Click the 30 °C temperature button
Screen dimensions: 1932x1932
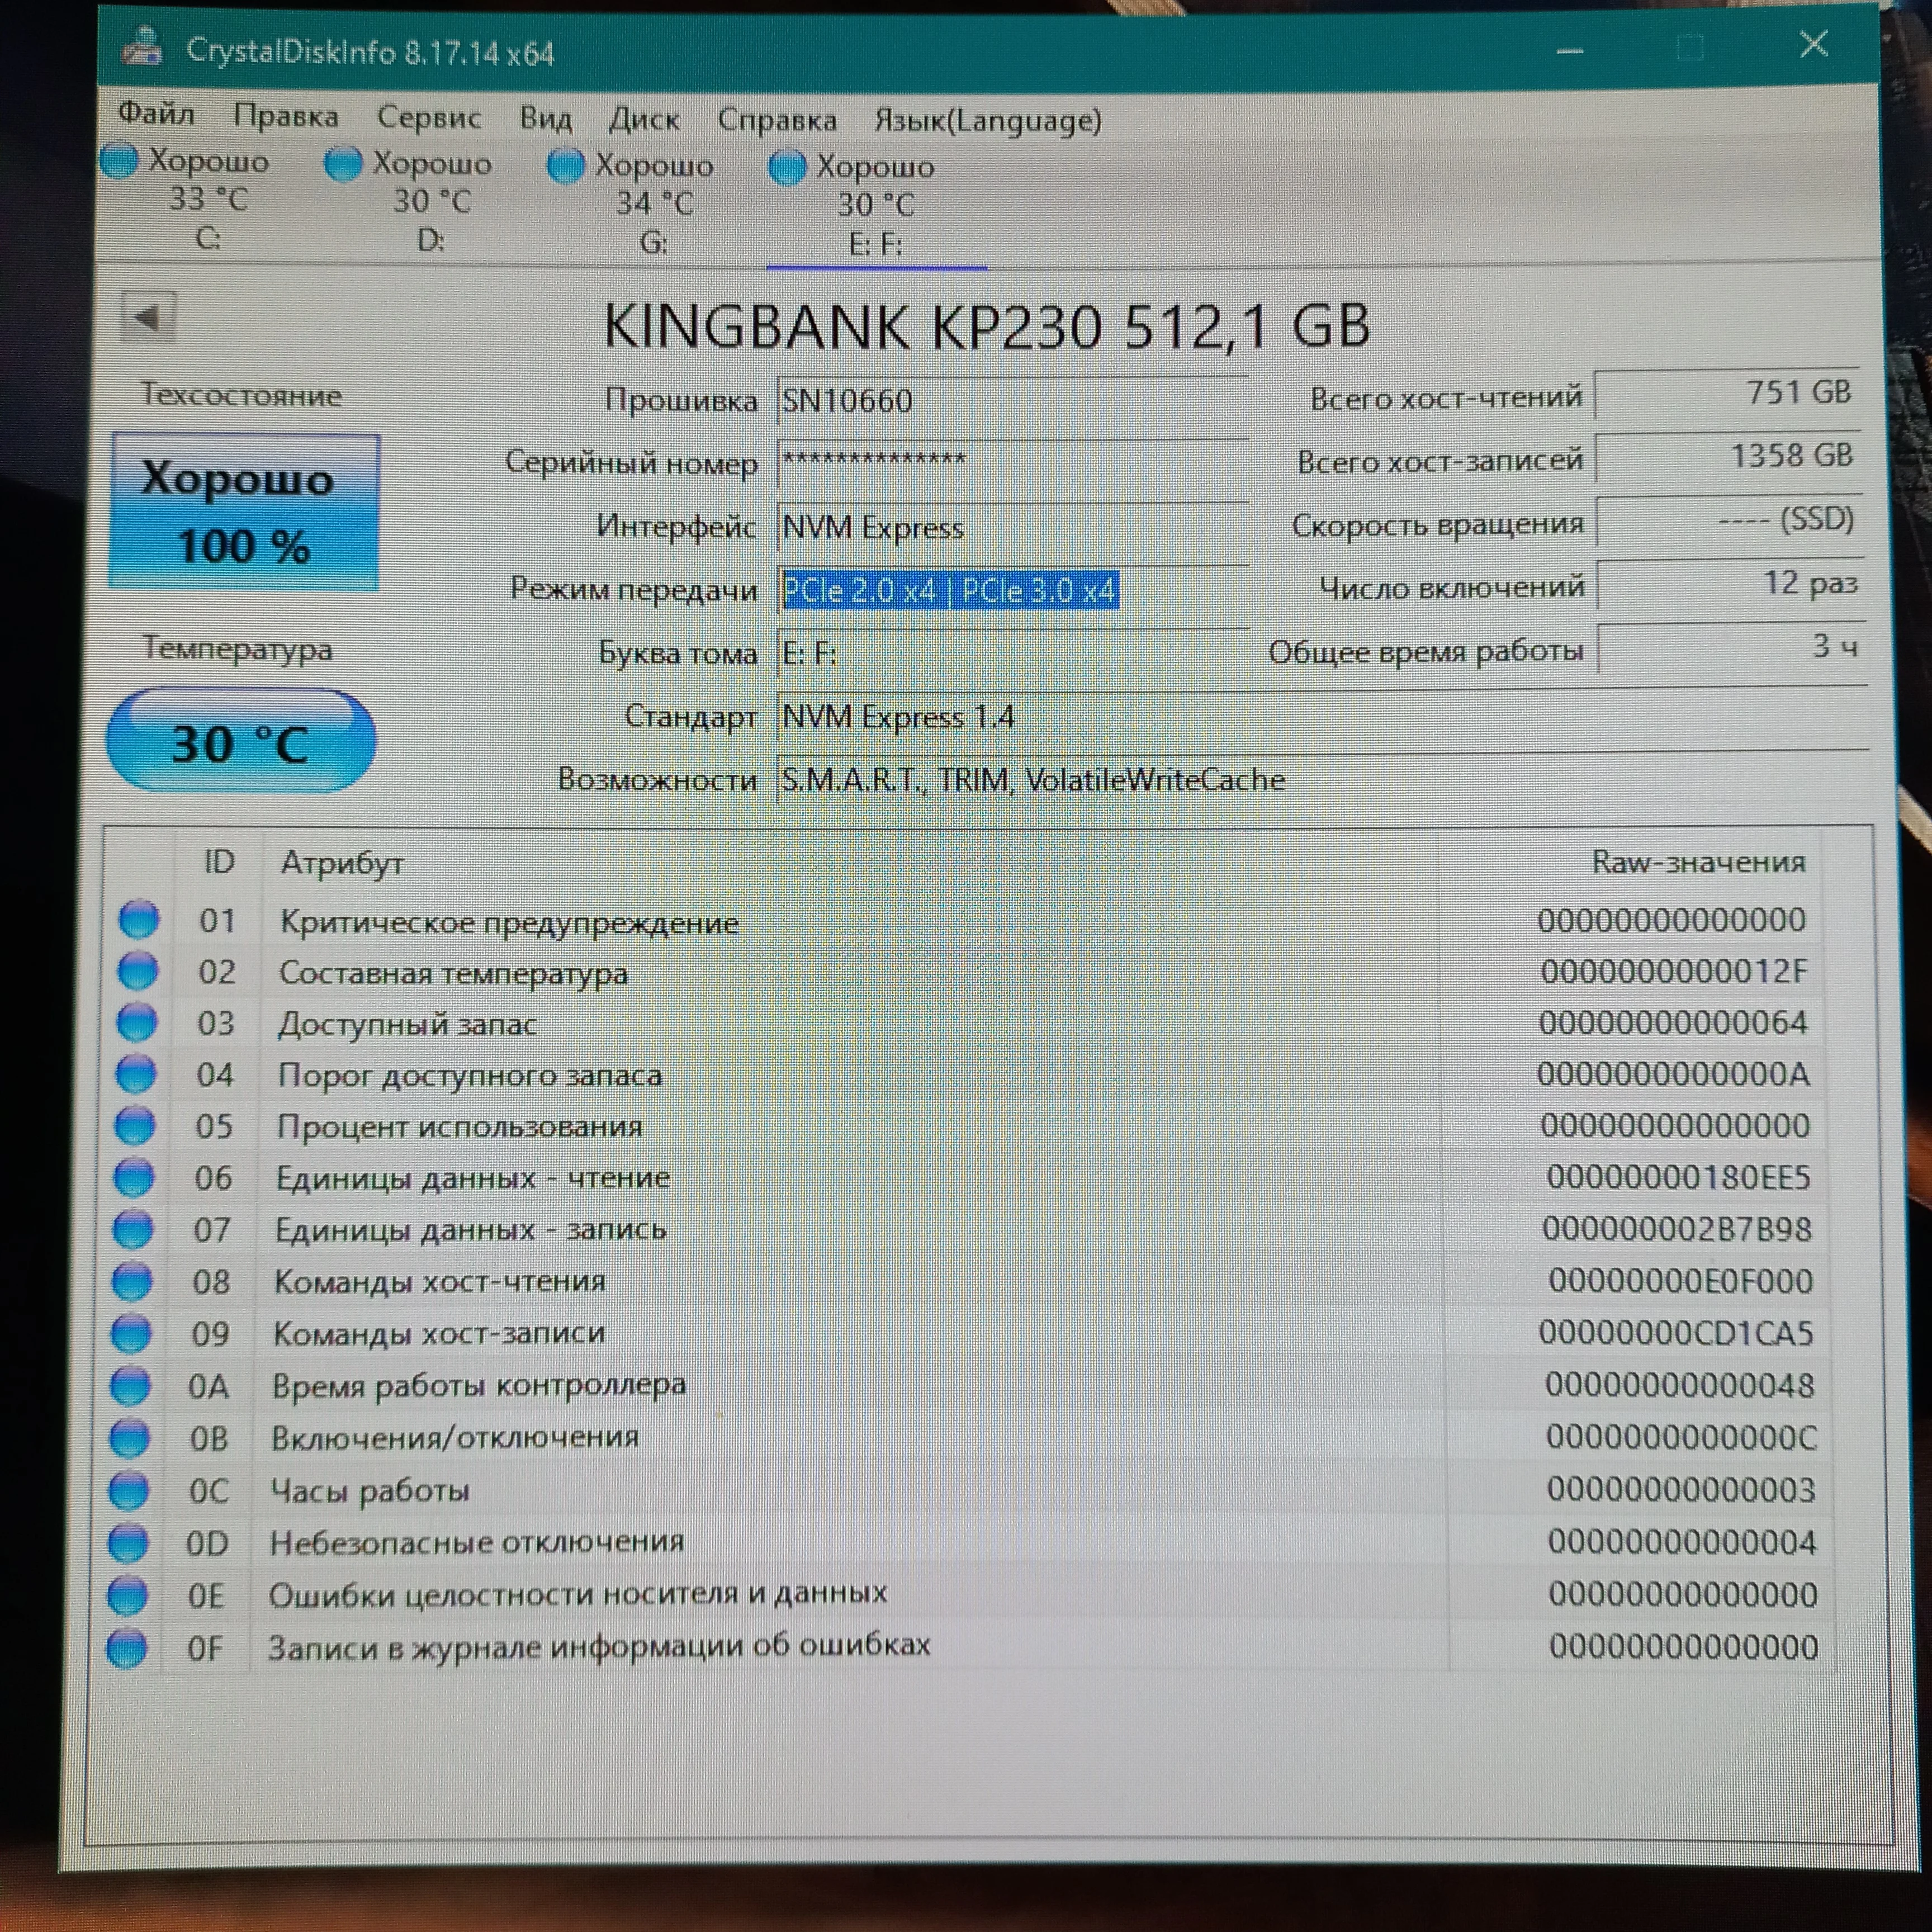click(241, 741)
